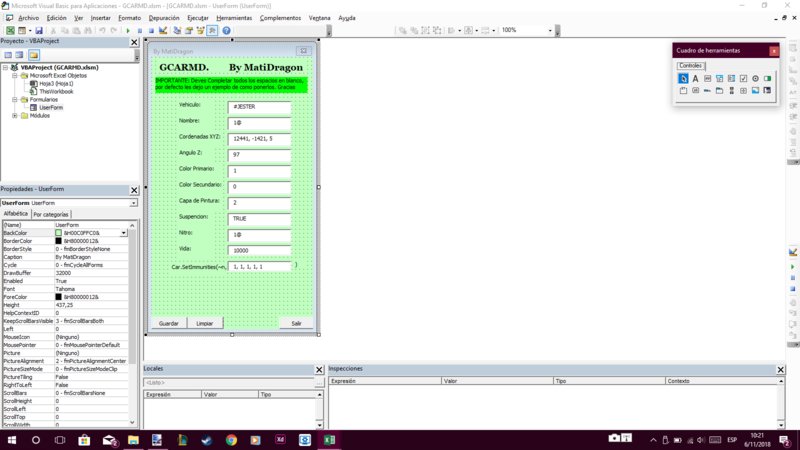Screen dimensions: 800x450
Task: Choose the OptionButton control in the toolbox
Action: (755, 78)
